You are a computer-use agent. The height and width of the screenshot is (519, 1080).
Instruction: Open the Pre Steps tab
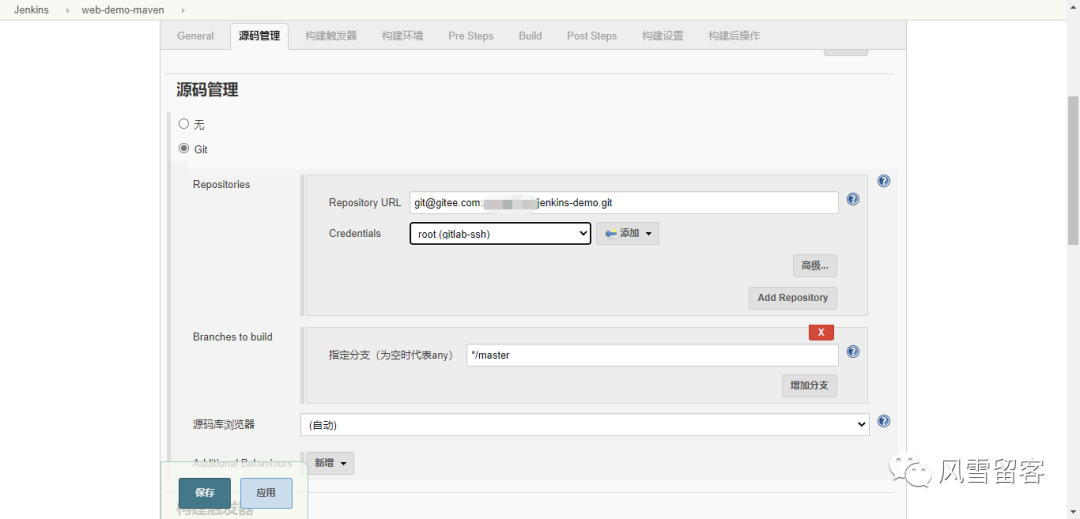[x=471, y=36]
